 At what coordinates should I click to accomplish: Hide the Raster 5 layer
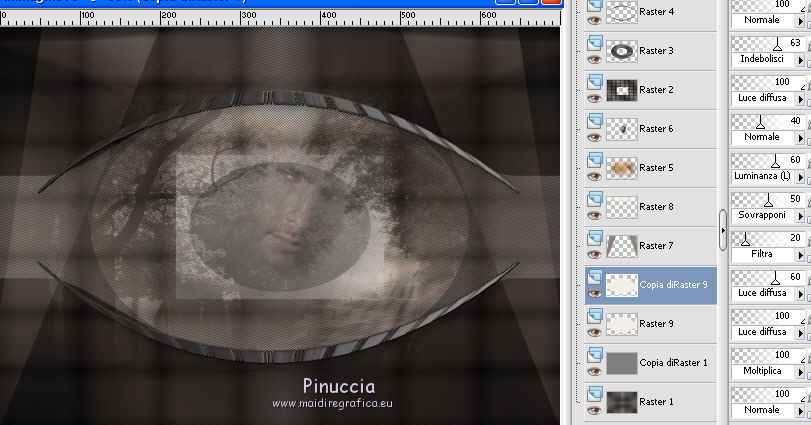(594, 177)
